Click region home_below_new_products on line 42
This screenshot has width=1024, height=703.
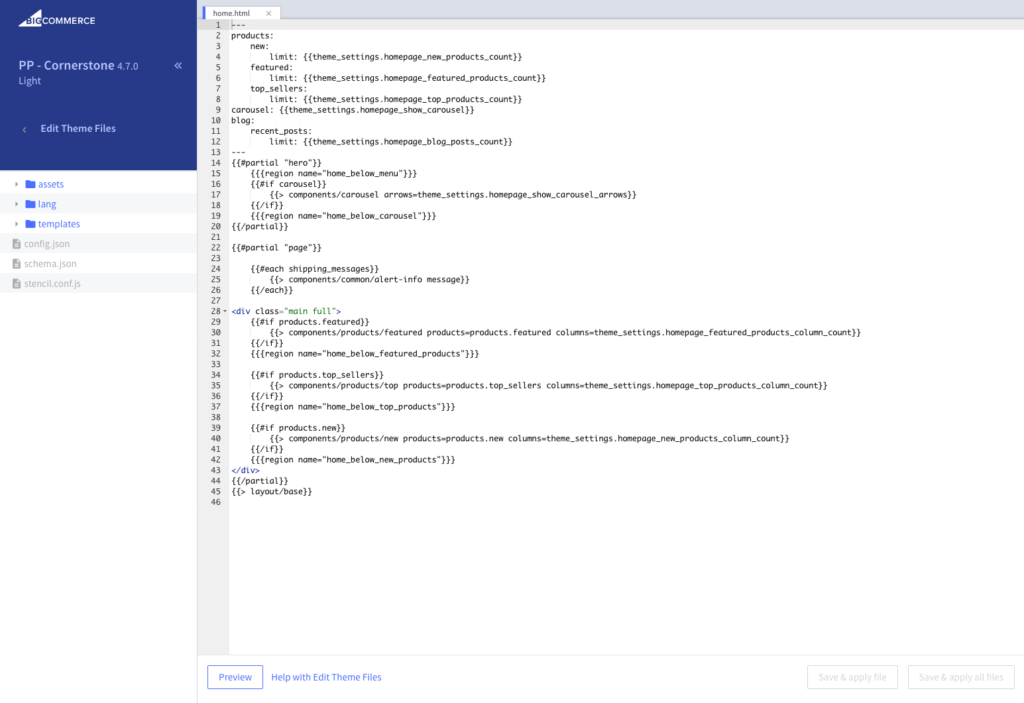click(353, 460)
